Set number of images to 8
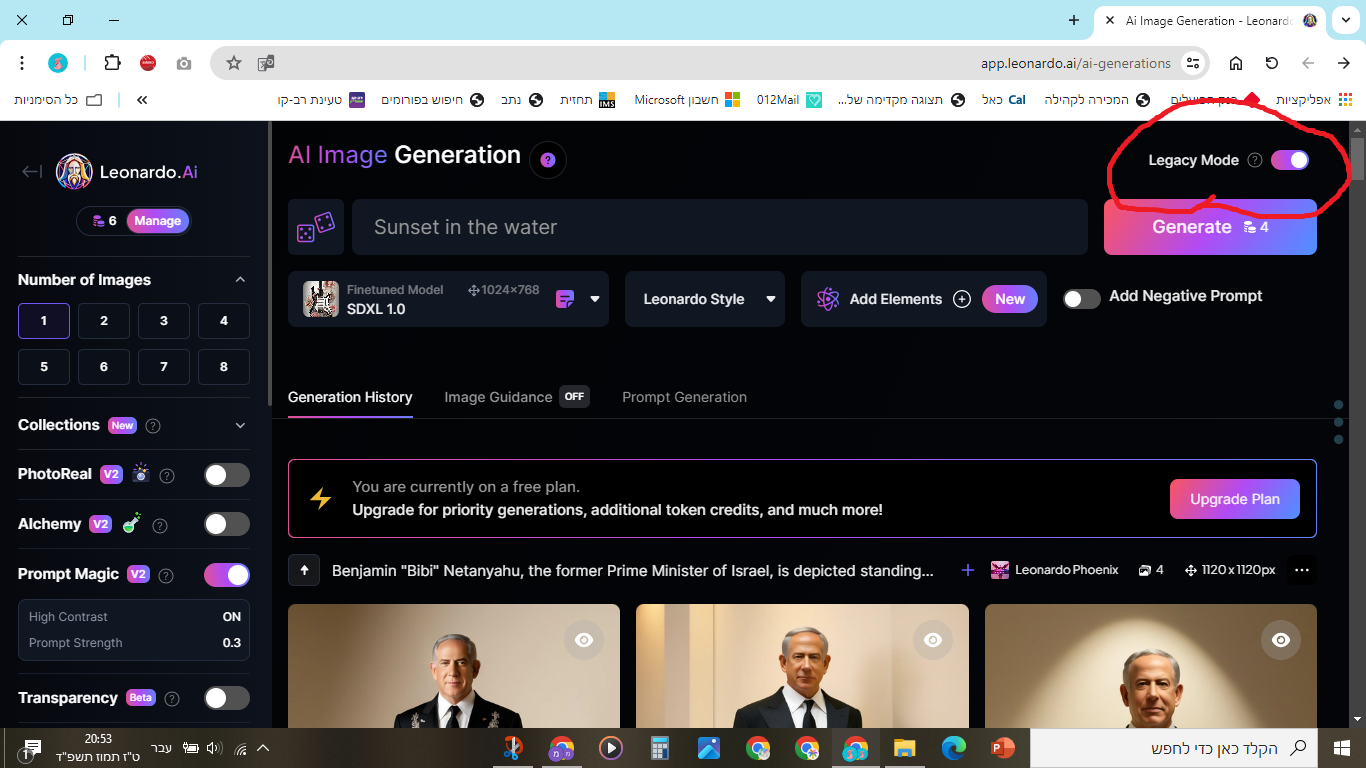1366x768 pixels. click(224, 367)
